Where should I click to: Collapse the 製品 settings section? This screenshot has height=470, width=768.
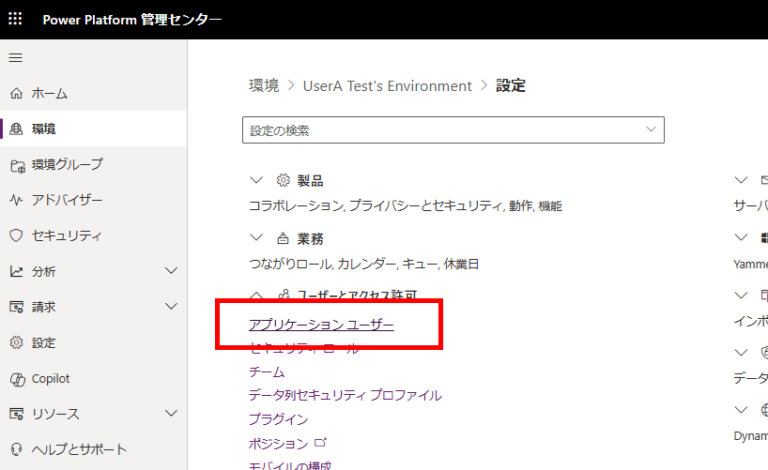[x=256, y=181]
